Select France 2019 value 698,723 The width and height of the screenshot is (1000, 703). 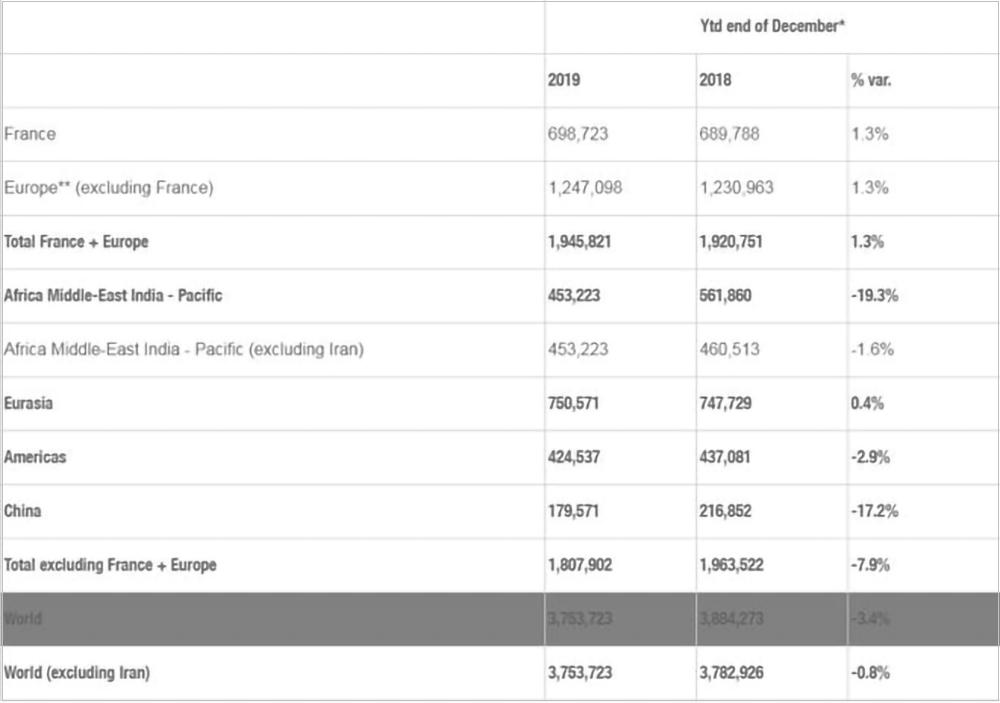(x=579, y=134)
